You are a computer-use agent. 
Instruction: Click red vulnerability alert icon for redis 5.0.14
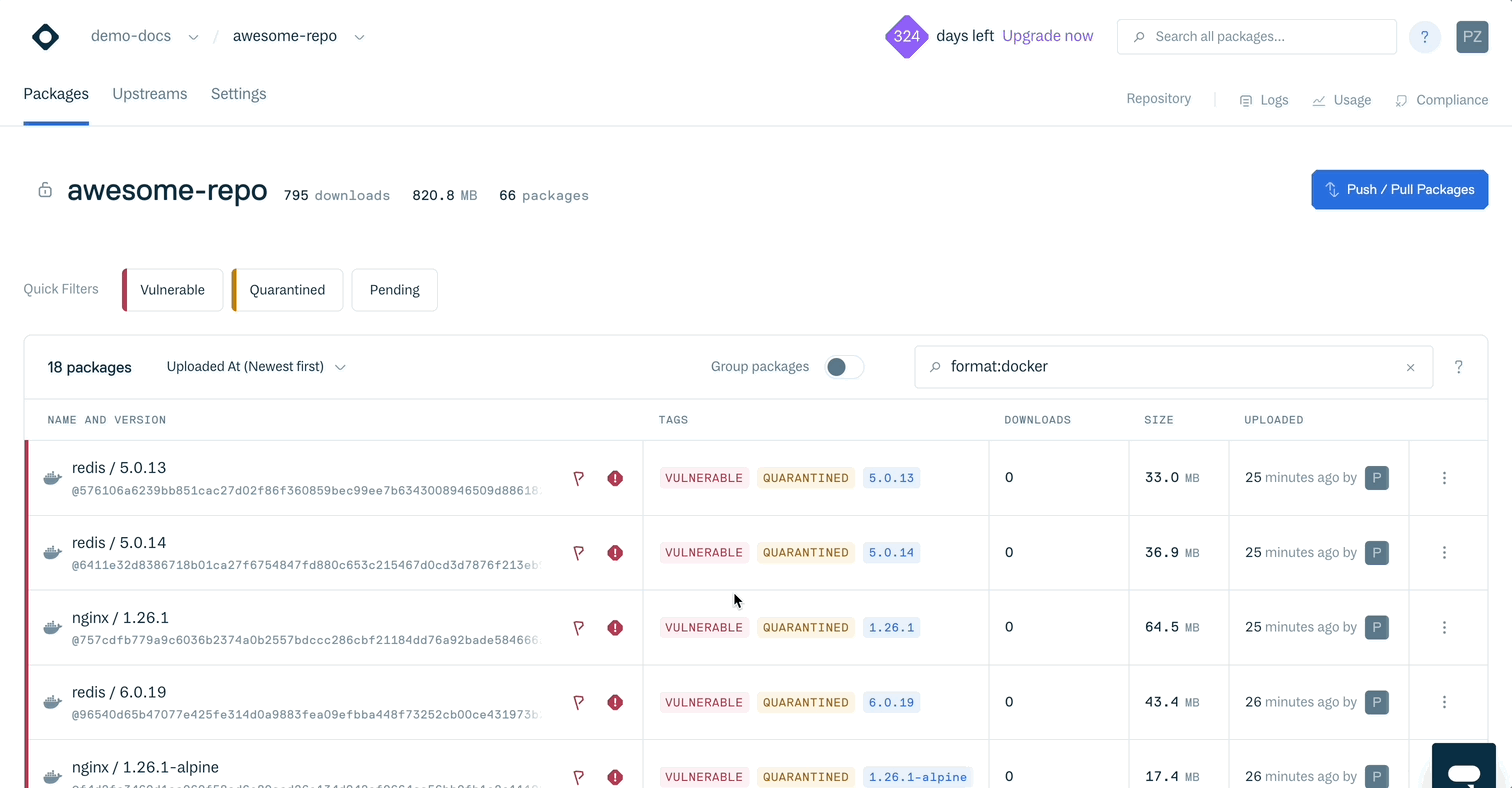(615, 553)
